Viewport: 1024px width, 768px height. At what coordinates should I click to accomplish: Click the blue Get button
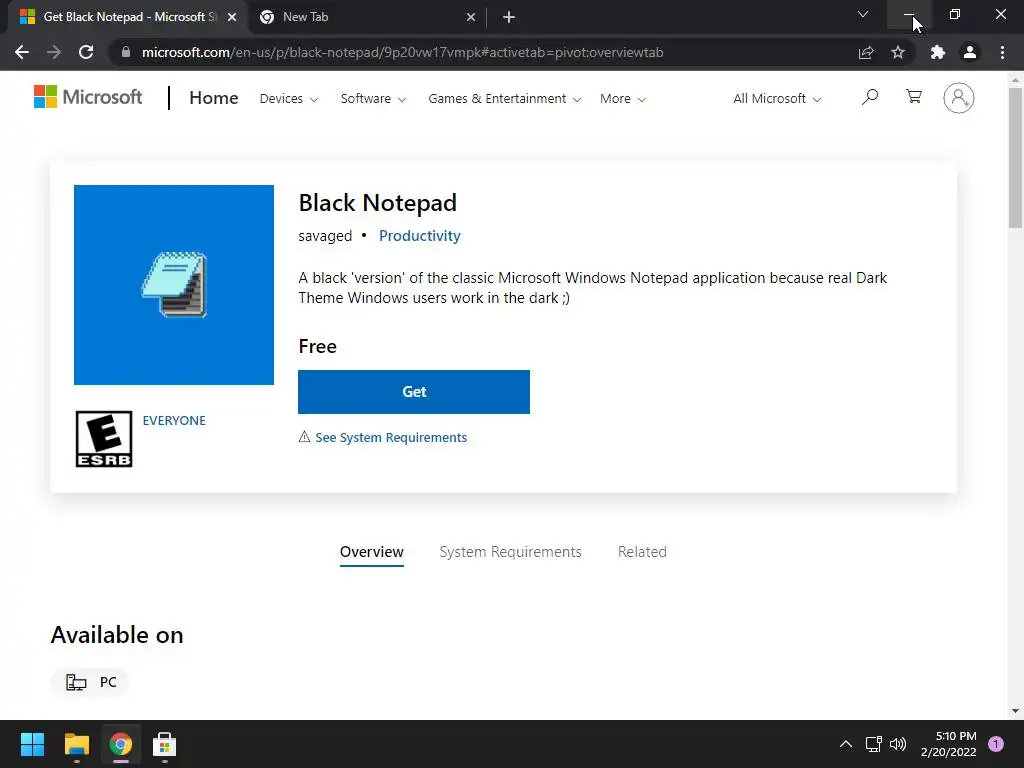[x=414, y=392]
